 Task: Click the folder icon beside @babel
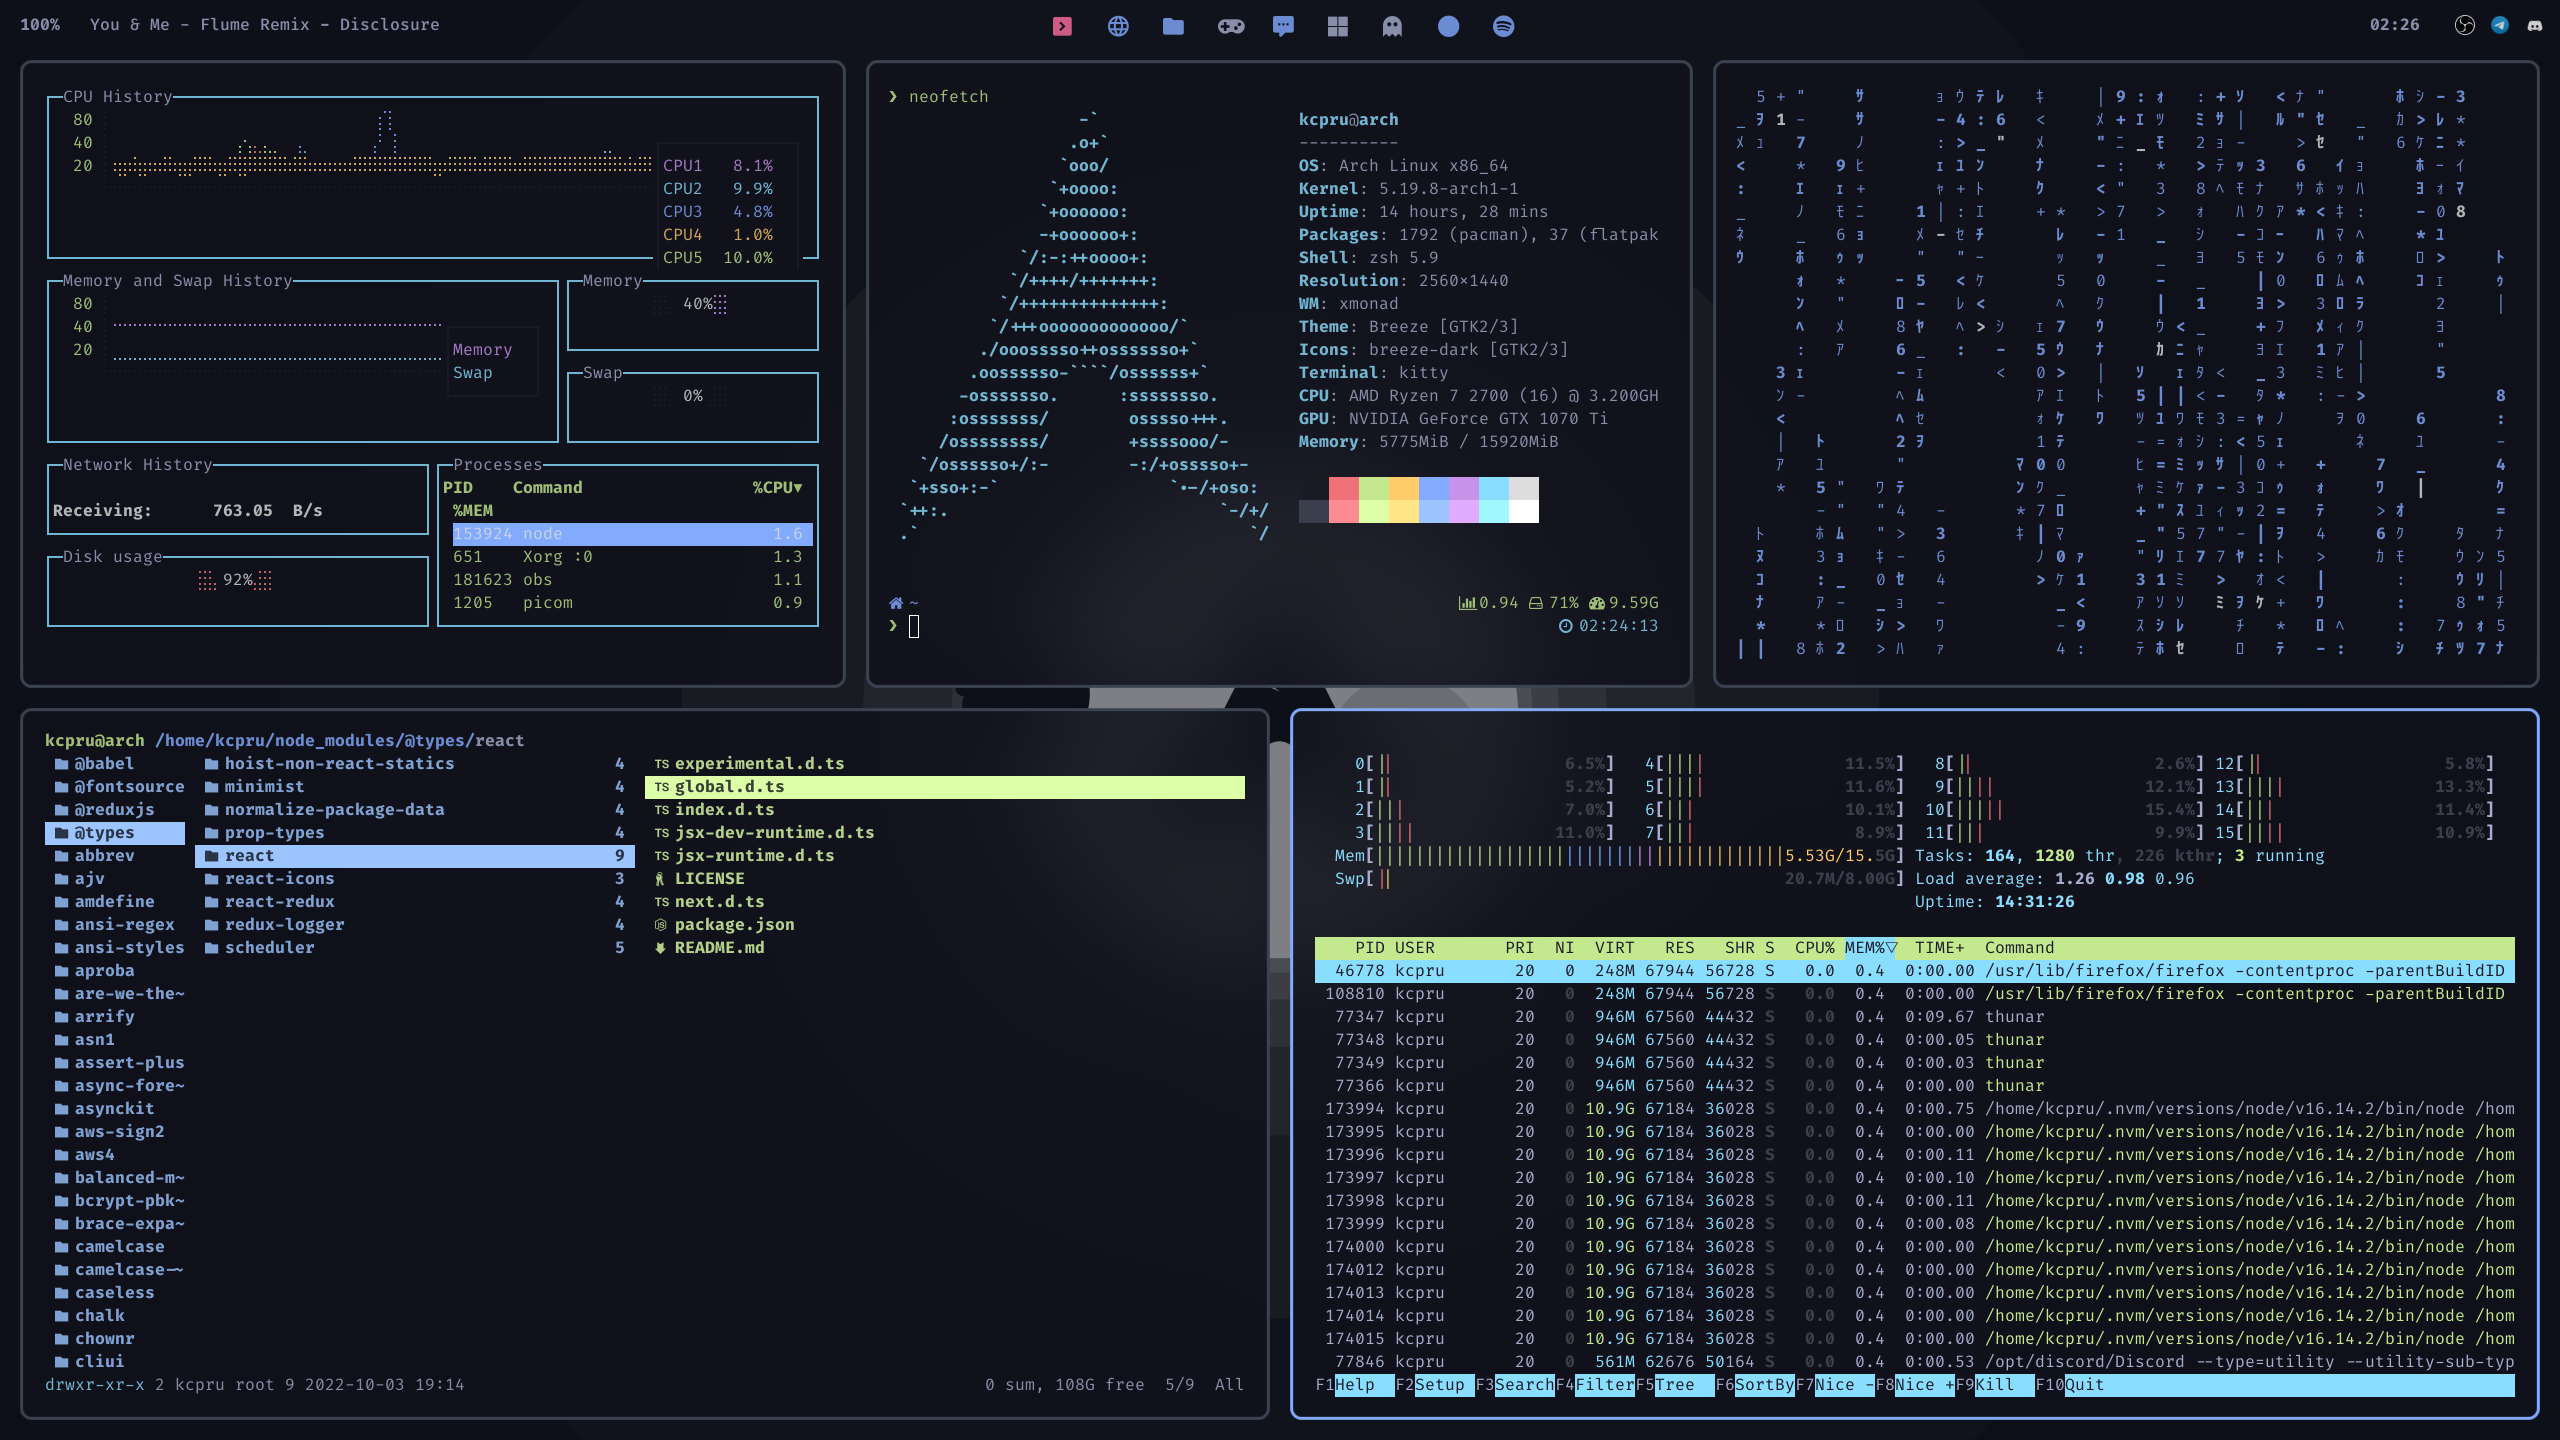coord(62,764)
